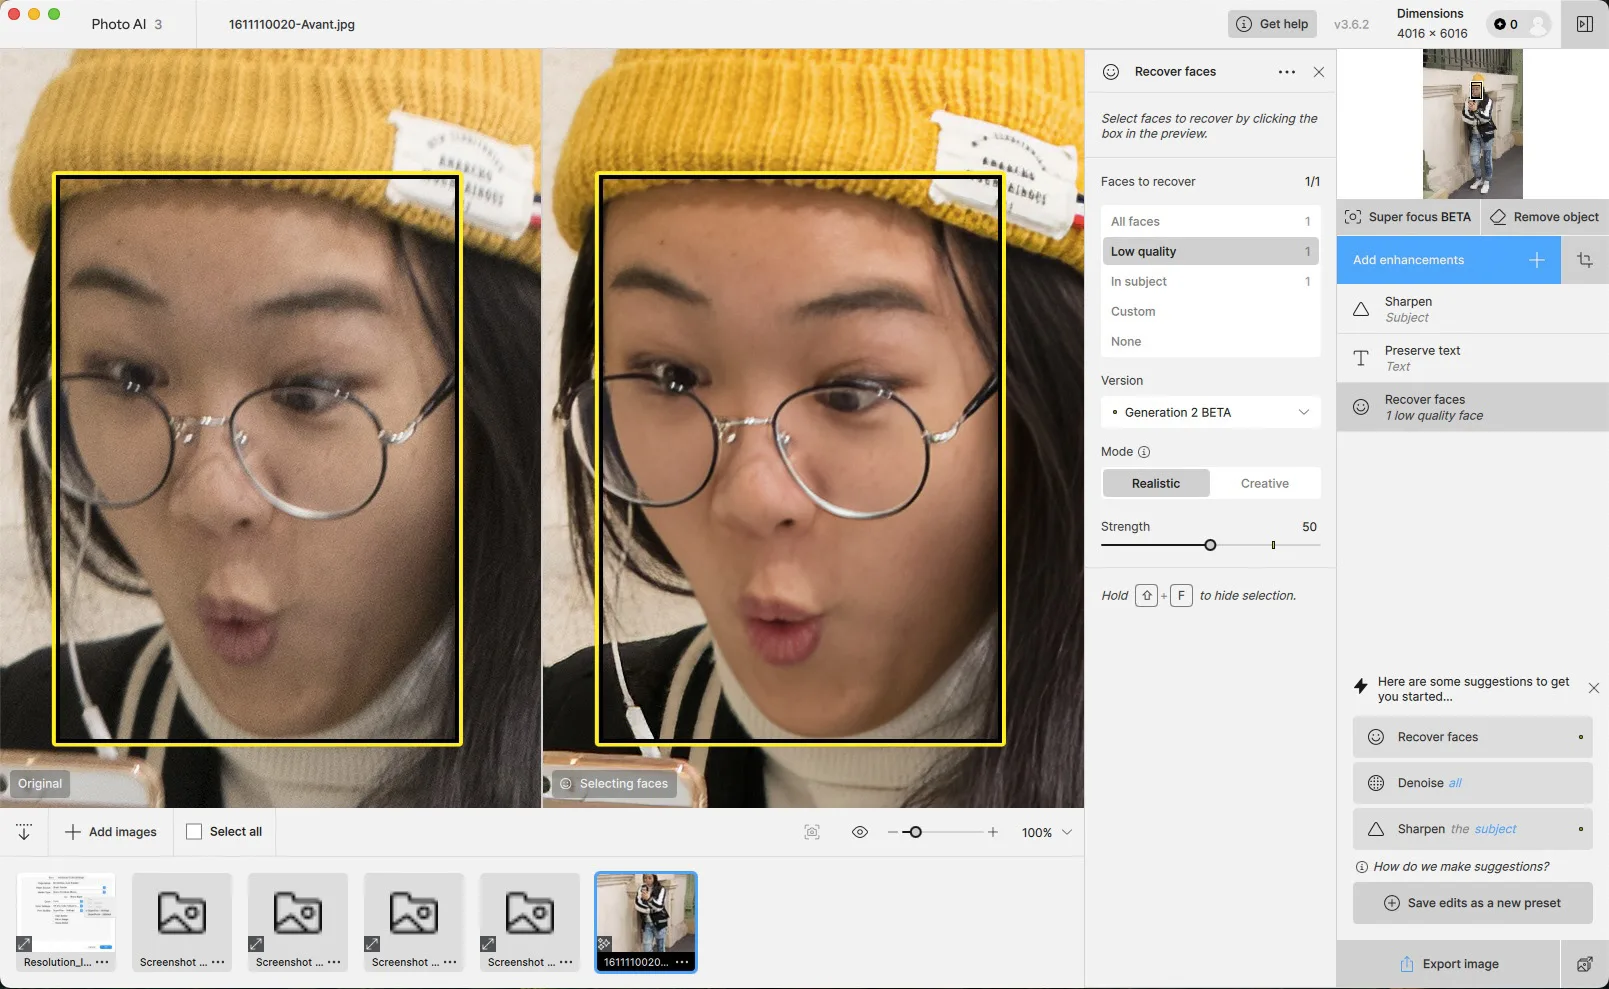Click the Strength slider handle
This screenshot has width=1609, height=989.
pyautogui.click(x=1210, y=545)
